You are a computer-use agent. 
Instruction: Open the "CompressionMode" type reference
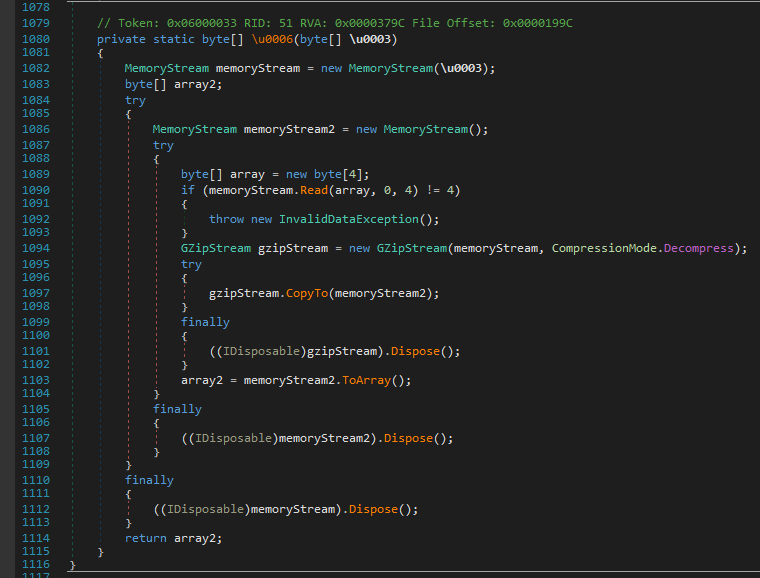604,249
